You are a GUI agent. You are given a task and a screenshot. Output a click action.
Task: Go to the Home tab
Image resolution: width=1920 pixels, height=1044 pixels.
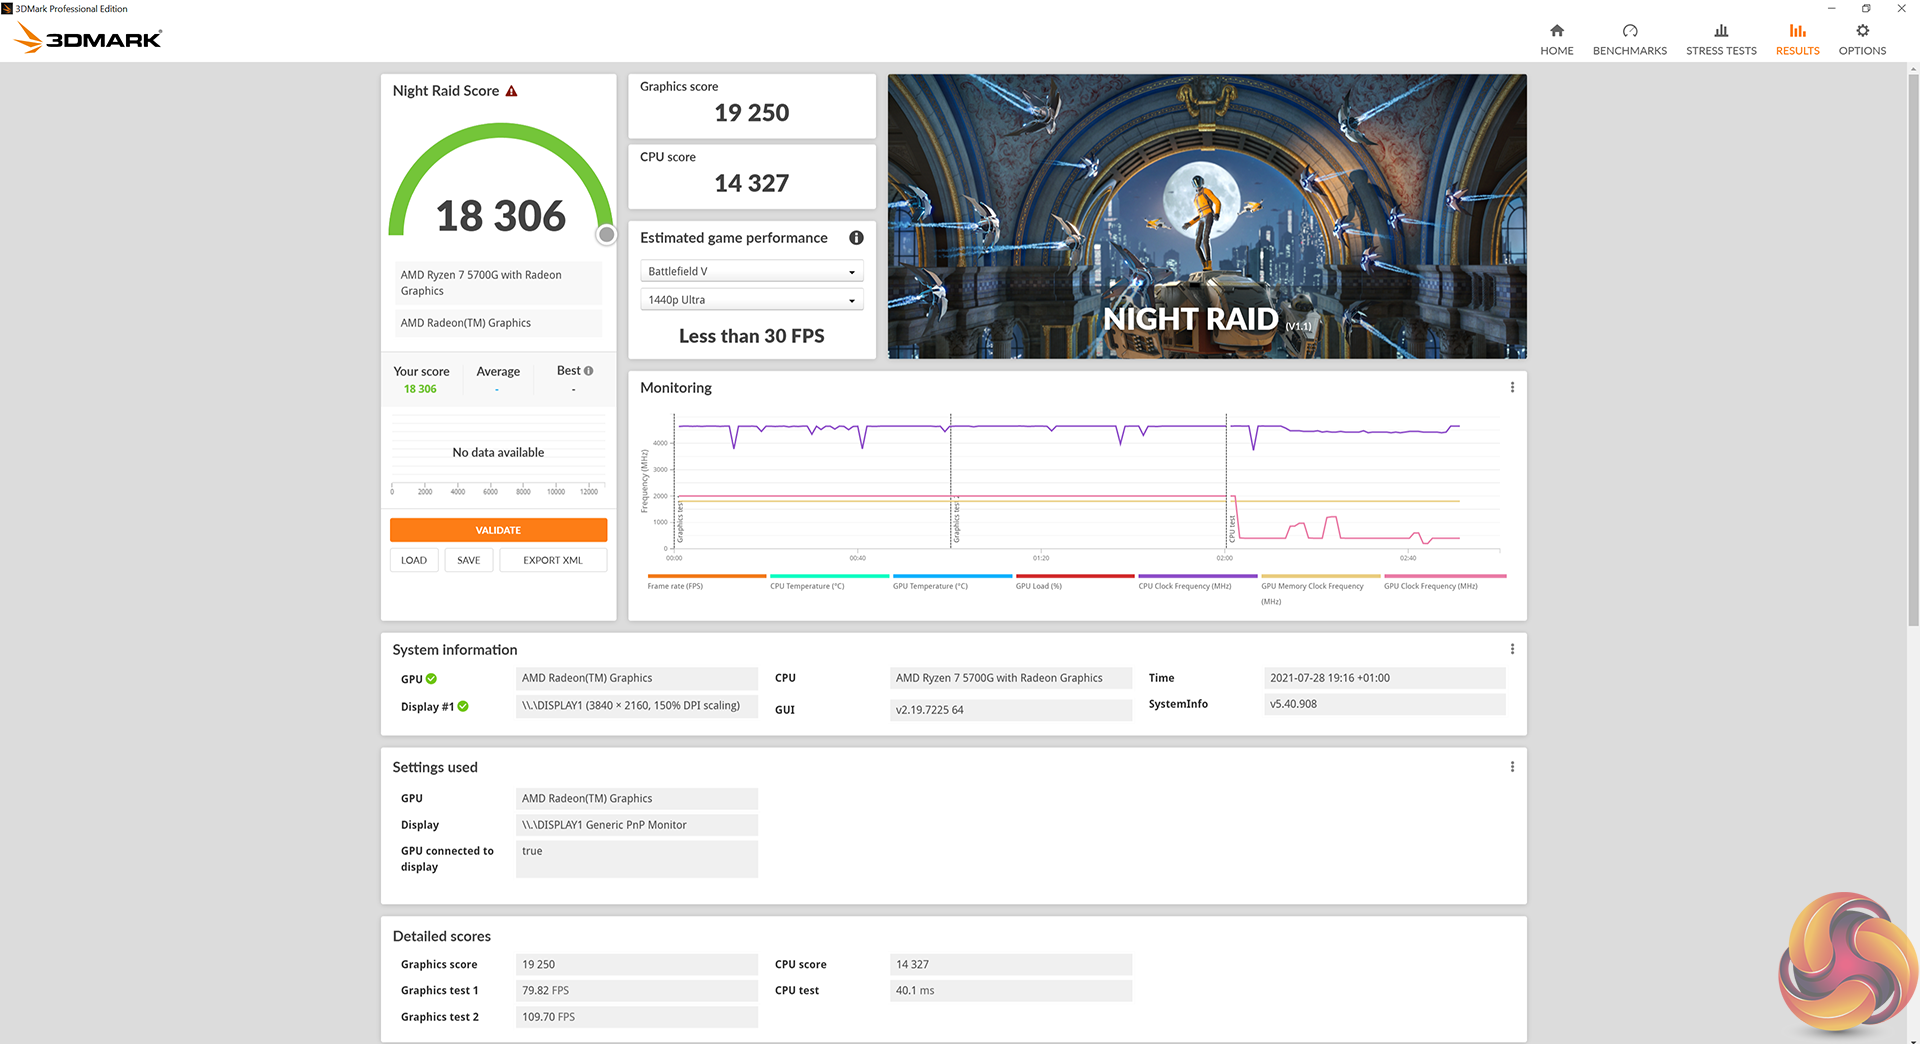(1556, 40)
